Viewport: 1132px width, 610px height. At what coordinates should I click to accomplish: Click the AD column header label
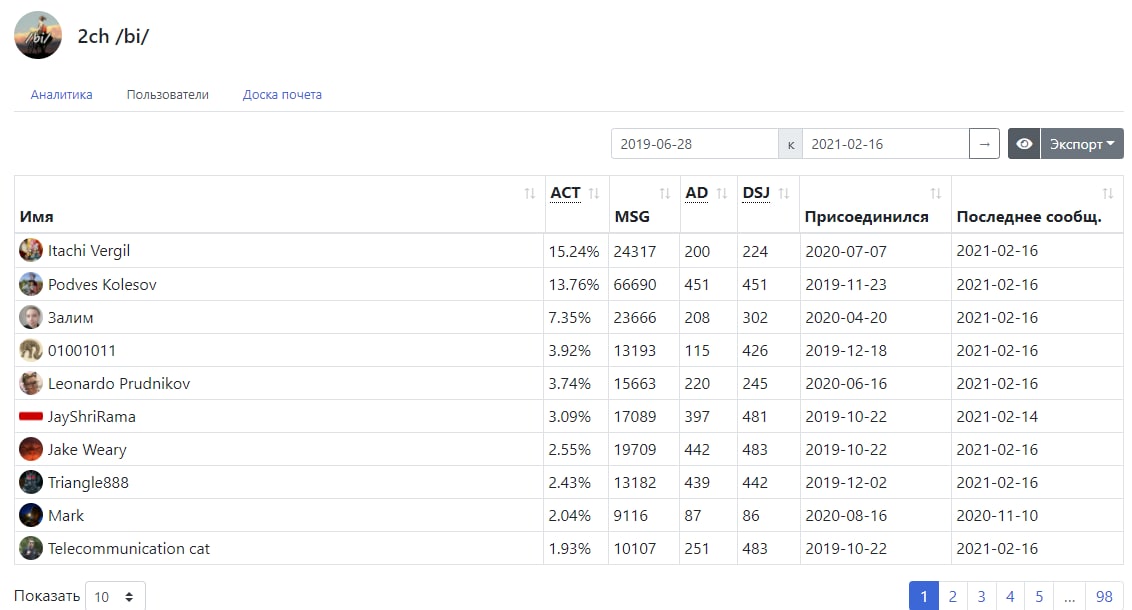coord(697,193)
